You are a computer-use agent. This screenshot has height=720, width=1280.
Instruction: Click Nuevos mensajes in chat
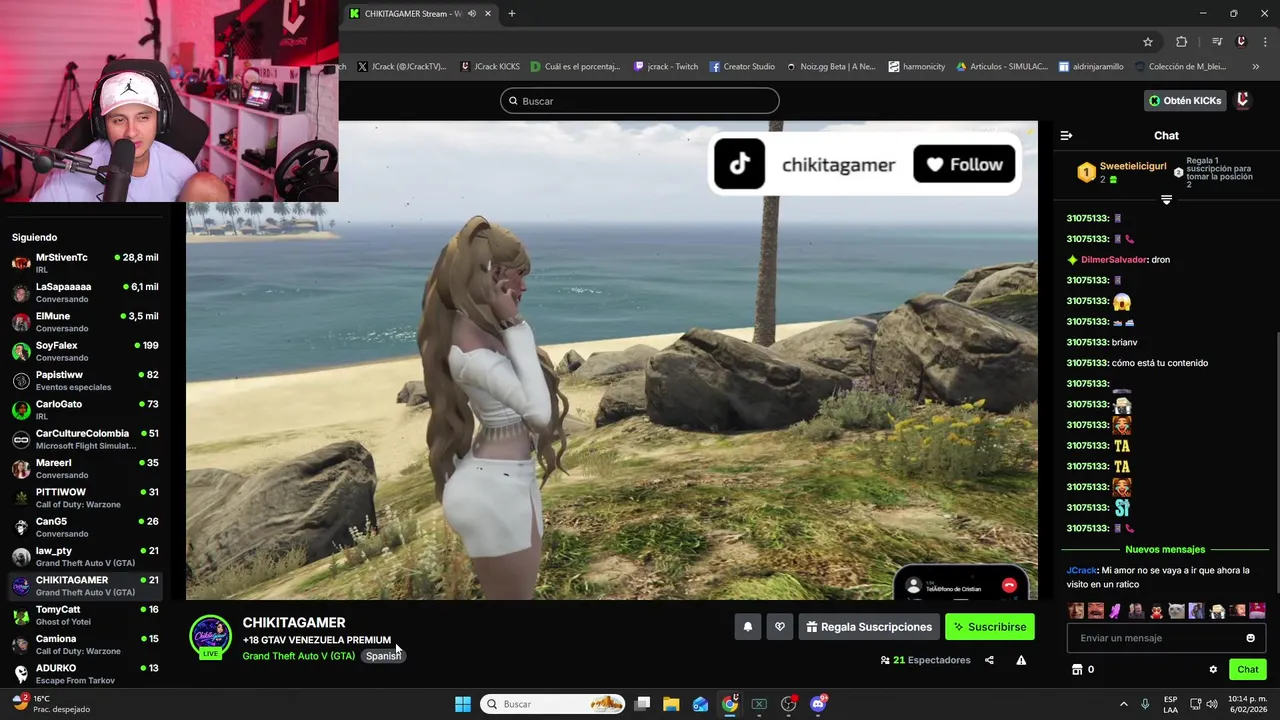(1165, 549)
